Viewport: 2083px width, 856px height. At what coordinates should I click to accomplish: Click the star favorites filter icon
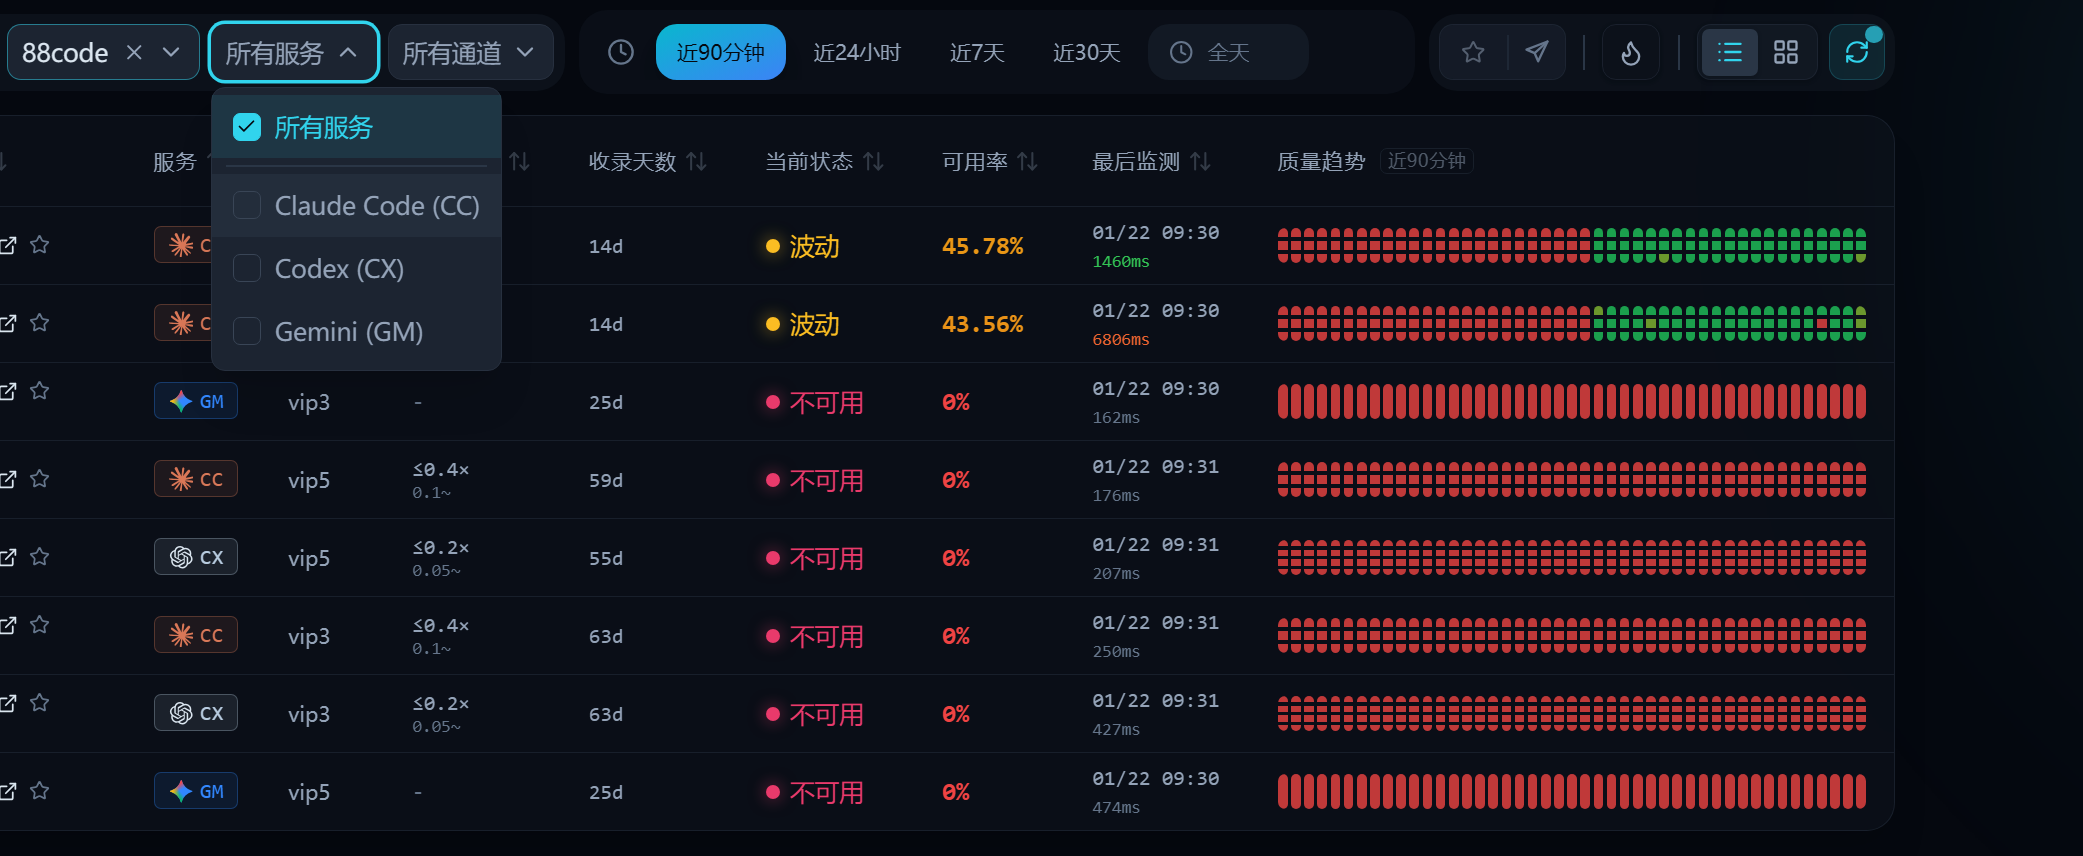click(x=1473, y=52)
